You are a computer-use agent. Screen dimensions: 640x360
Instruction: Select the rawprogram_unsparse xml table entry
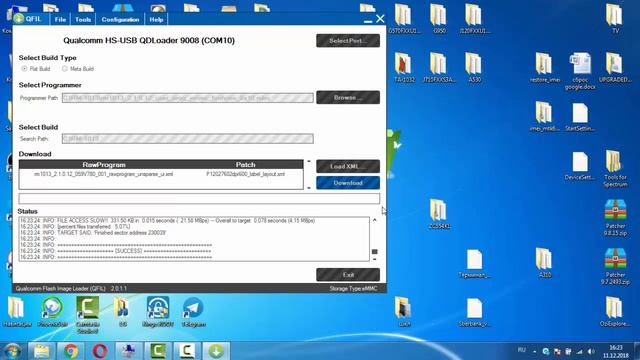[x=103, y=174]
